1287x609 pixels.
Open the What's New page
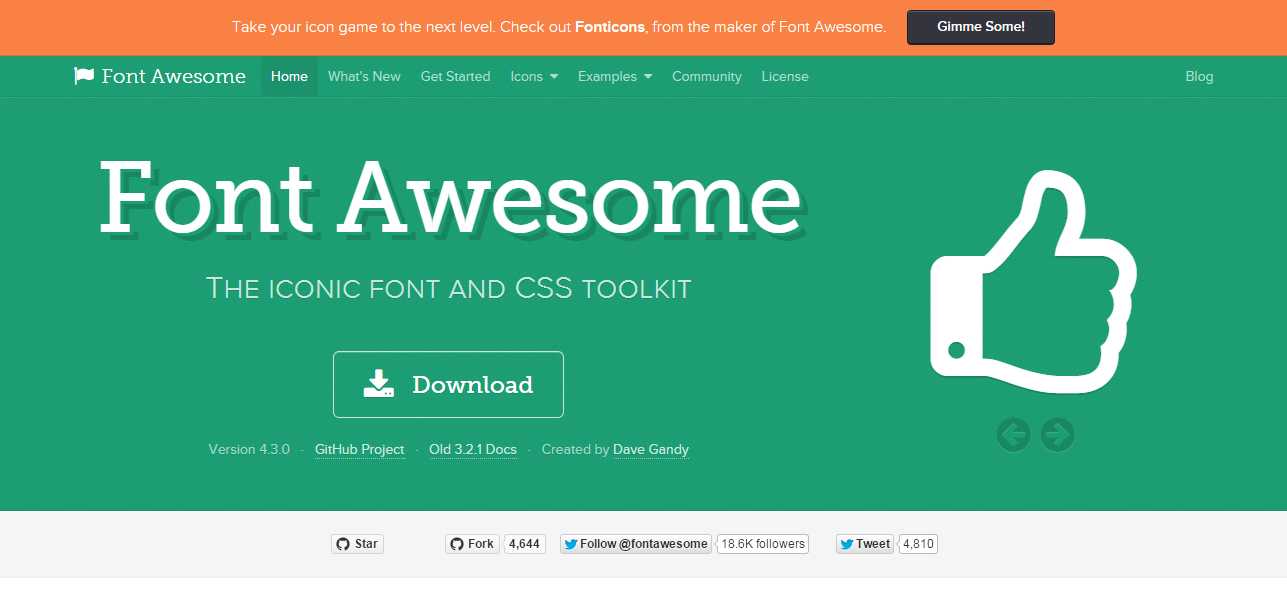pos(364,76)
